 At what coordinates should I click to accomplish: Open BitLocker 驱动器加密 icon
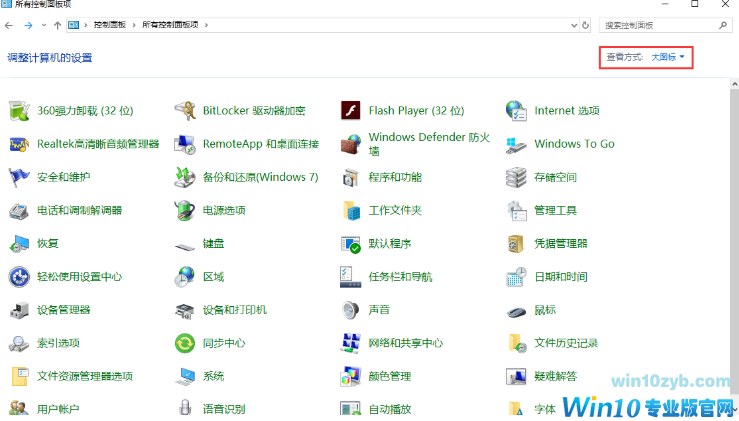coord(185,111)
